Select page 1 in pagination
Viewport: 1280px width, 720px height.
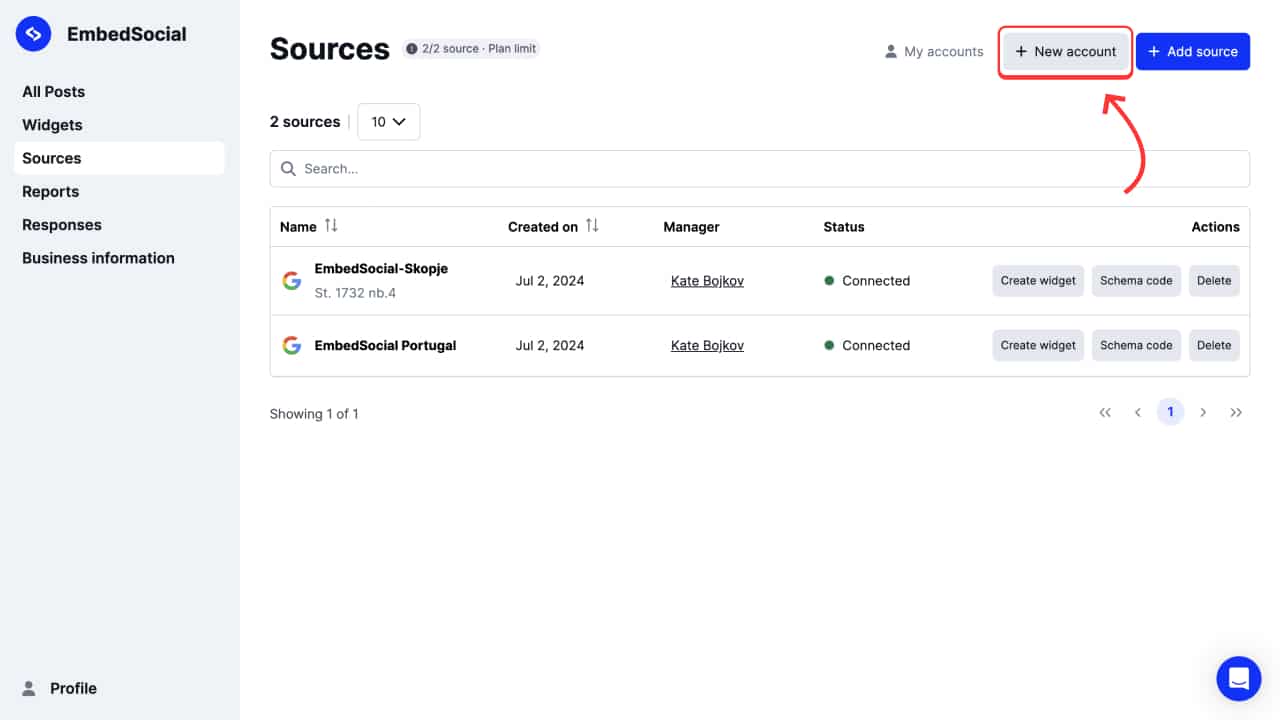(x=1170, y=411)
